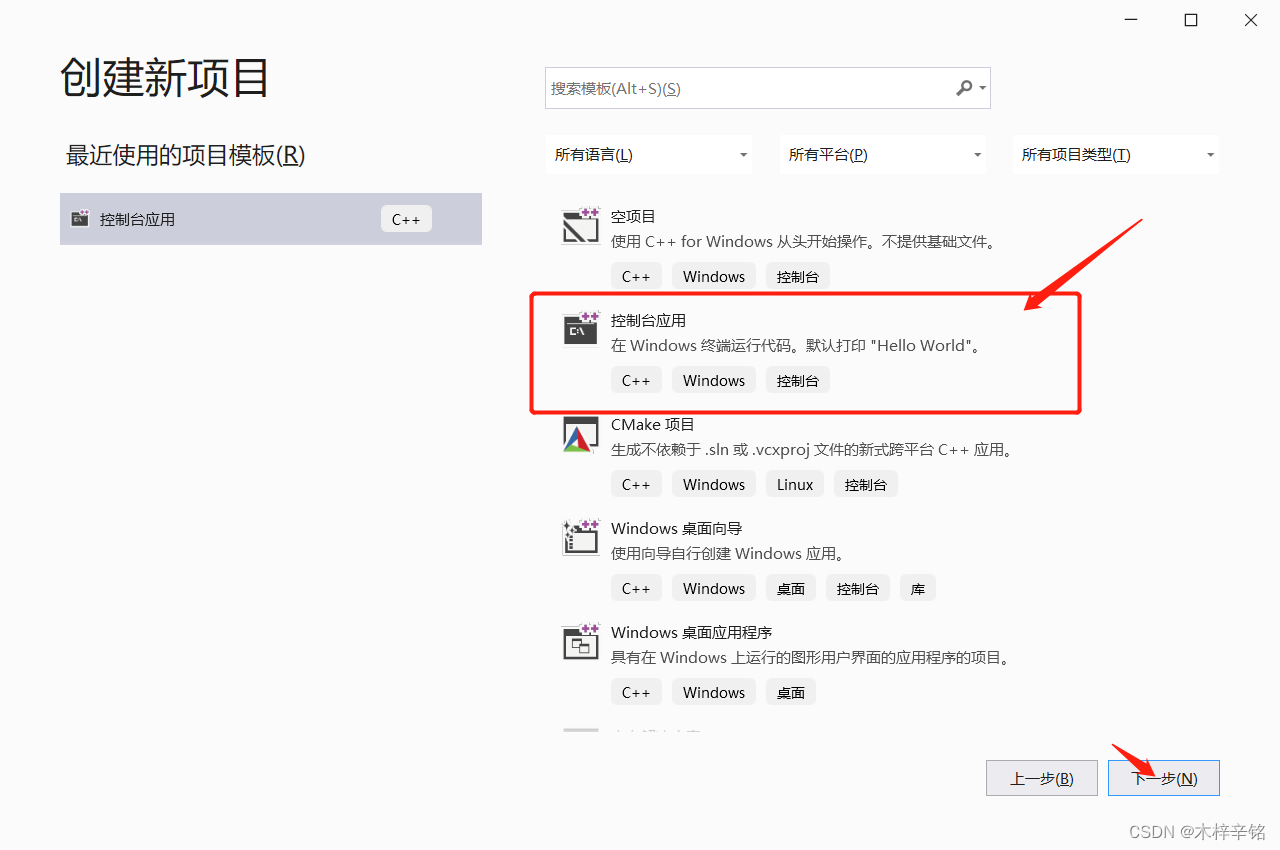The image size is (1280, 850).
Task: Click the Windows tag under CMake 项目
Action: point(714,484)
